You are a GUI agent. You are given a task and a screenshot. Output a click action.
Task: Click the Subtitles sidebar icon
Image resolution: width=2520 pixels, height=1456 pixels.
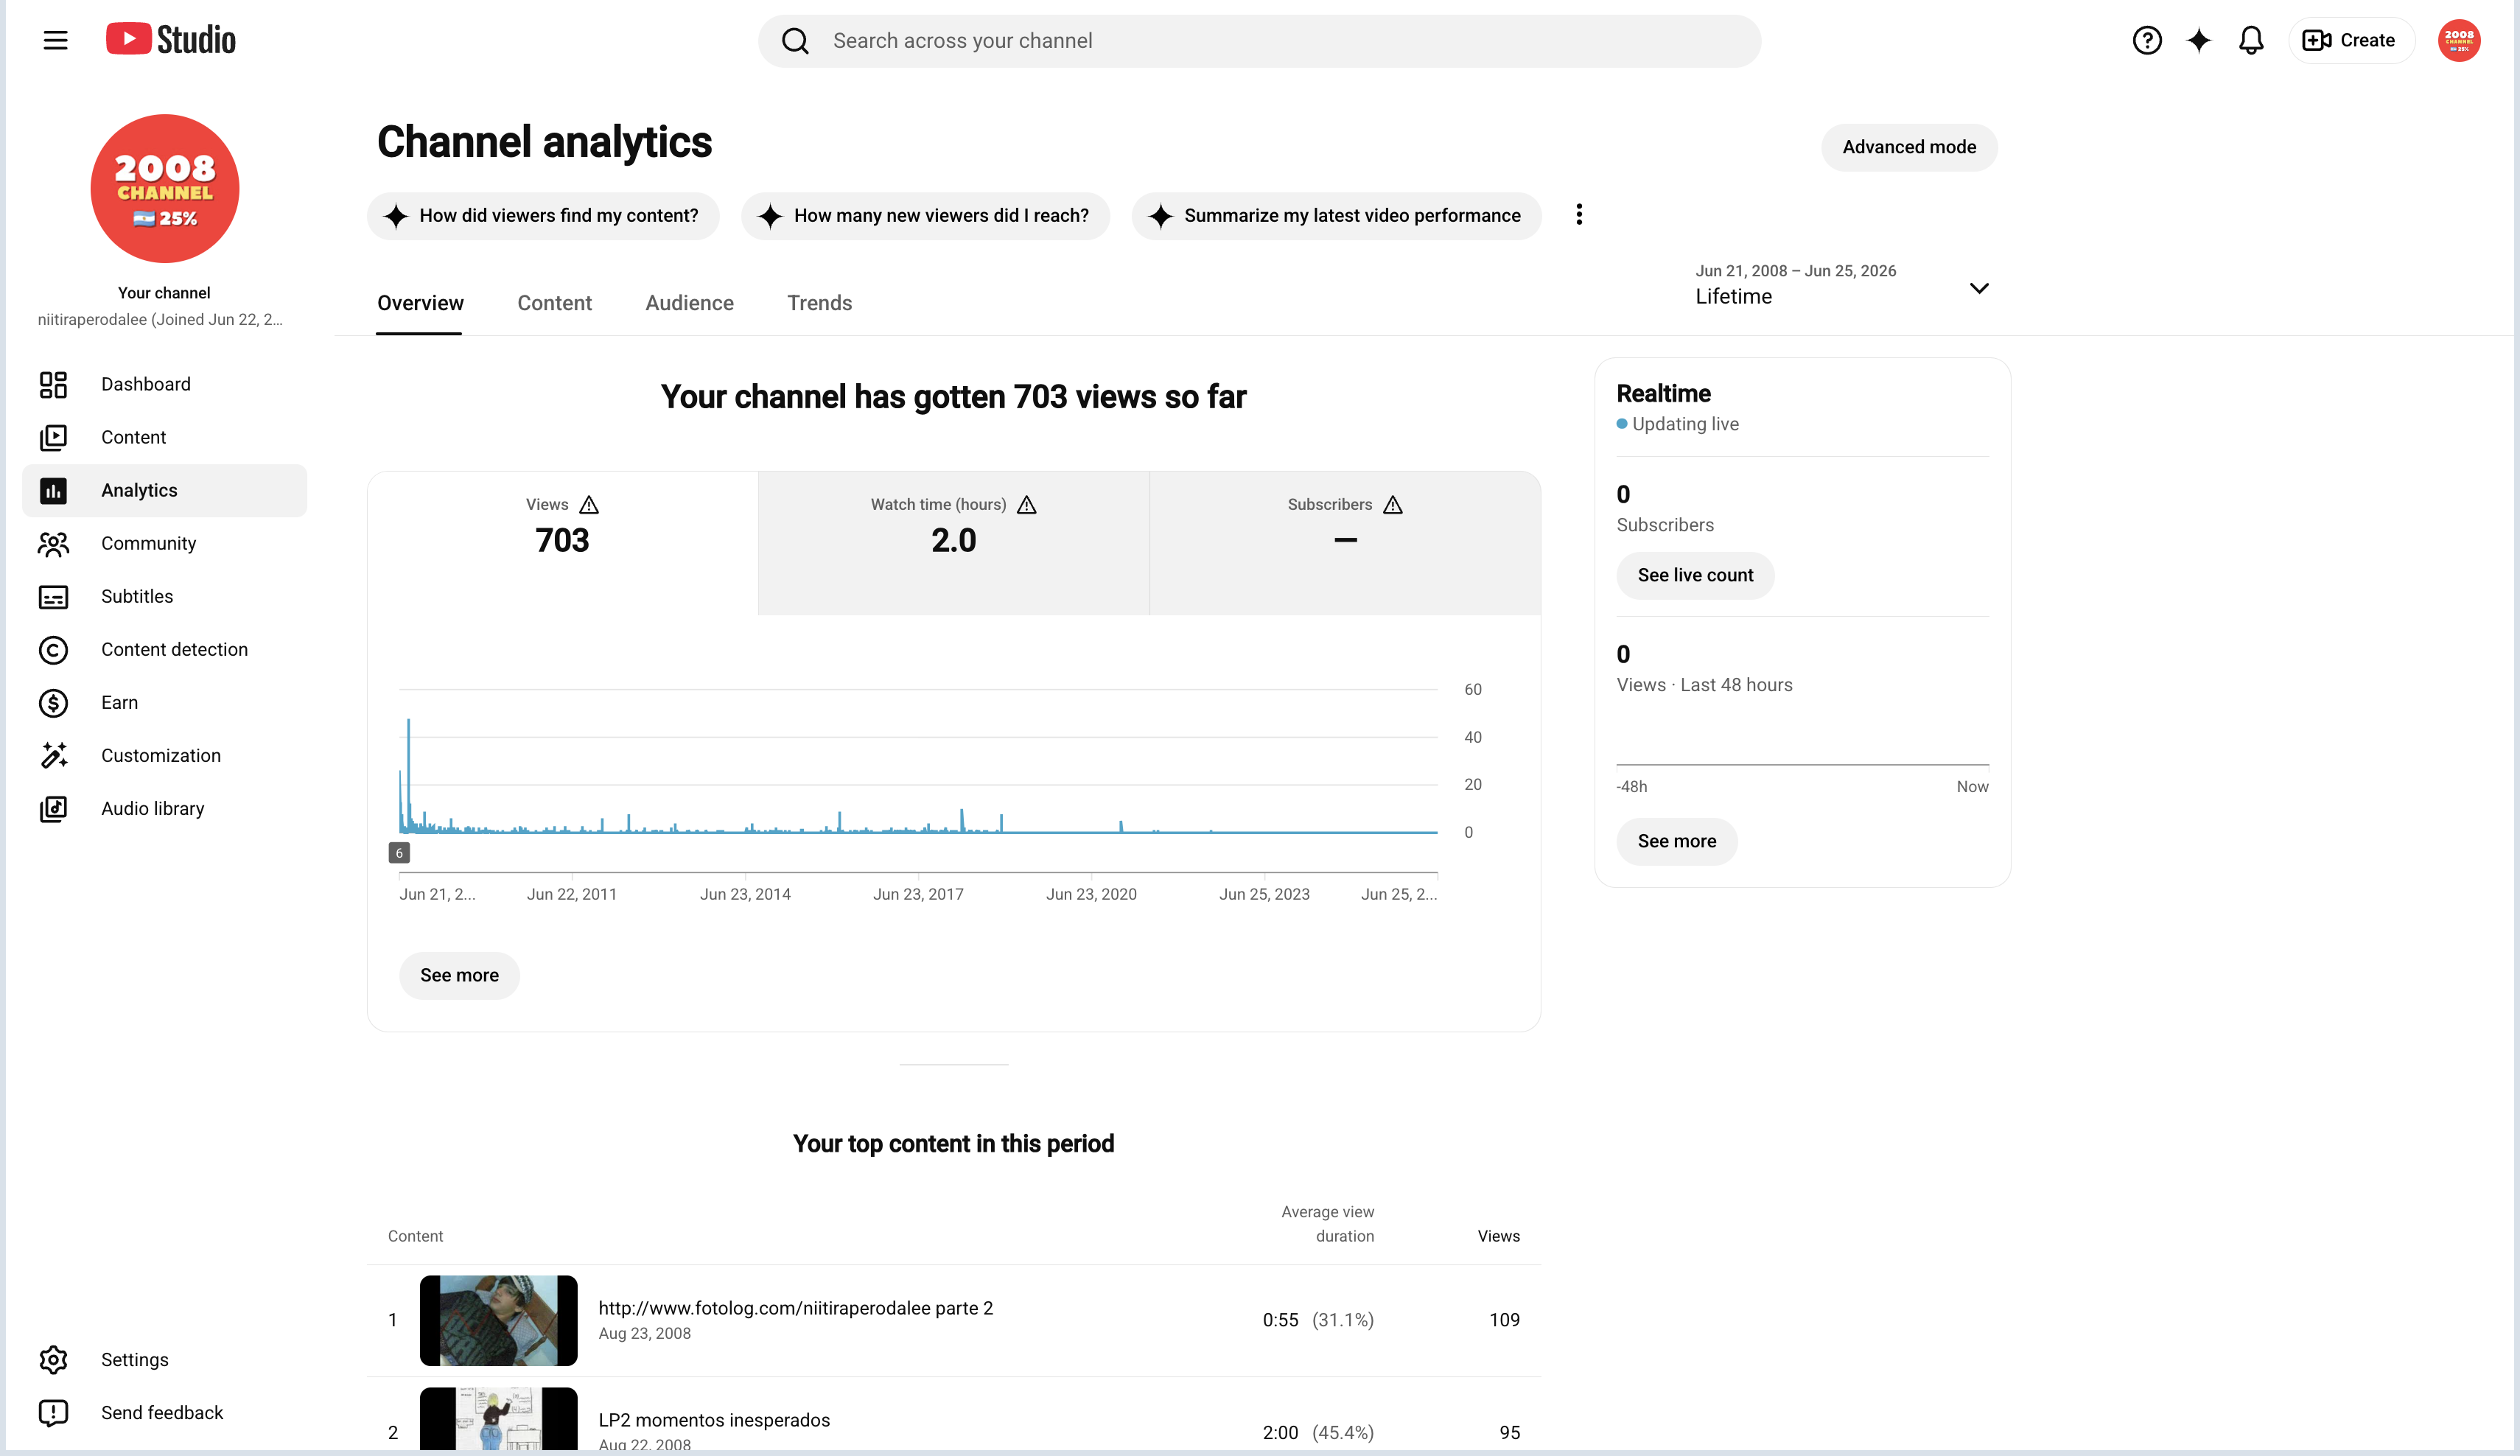(x=53, y=596)
